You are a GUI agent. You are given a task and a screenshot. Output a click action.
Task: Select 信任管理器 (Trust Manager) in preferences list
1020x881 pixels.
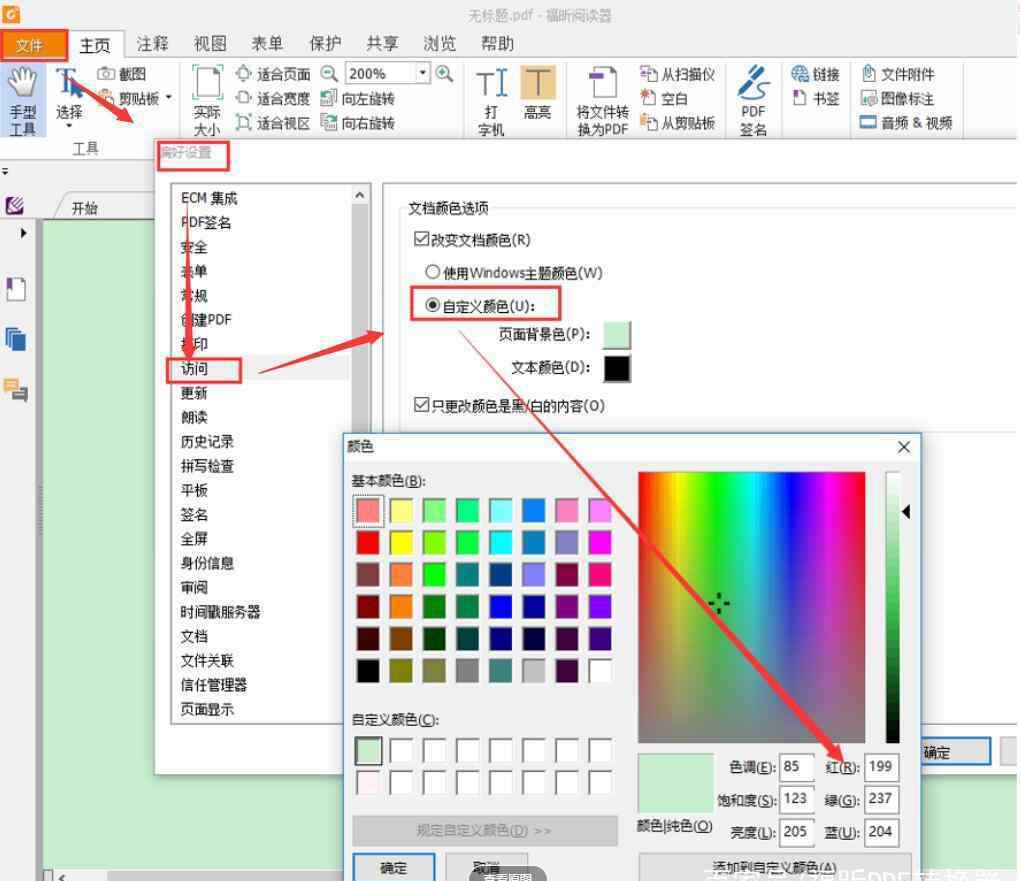click(x=214, y=684)
